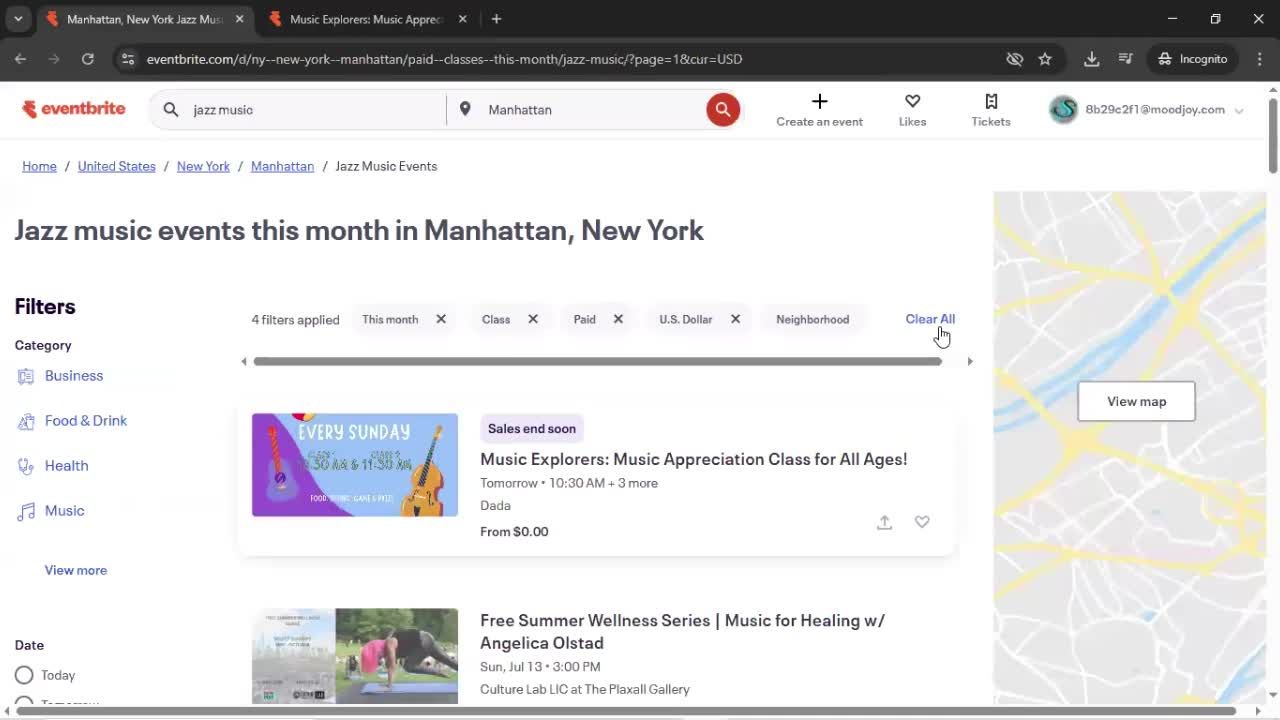
Task: Click the Eventbrite logo
Action: point(74,109)
